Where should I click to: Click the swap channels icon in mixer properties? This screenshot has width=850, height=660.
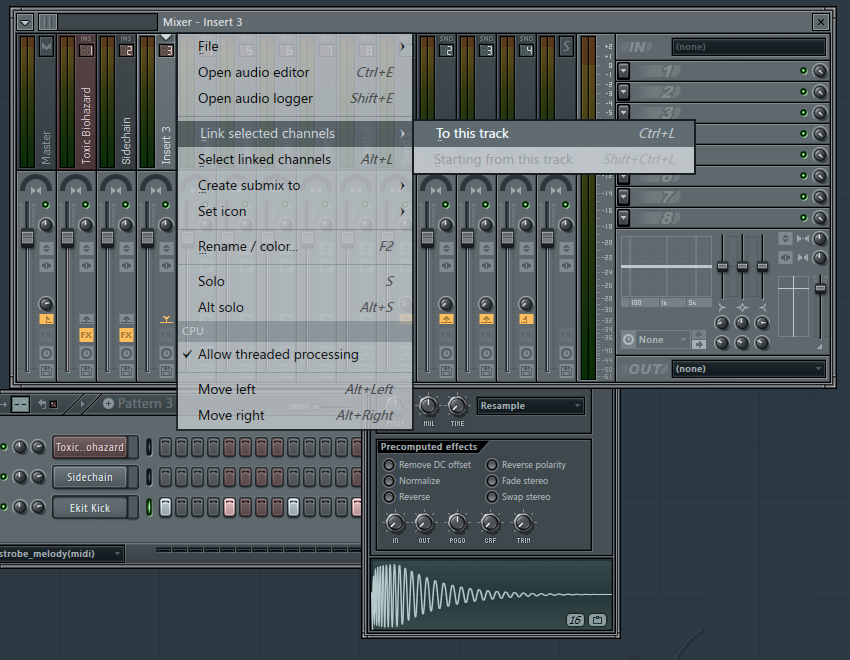(785, 257)
